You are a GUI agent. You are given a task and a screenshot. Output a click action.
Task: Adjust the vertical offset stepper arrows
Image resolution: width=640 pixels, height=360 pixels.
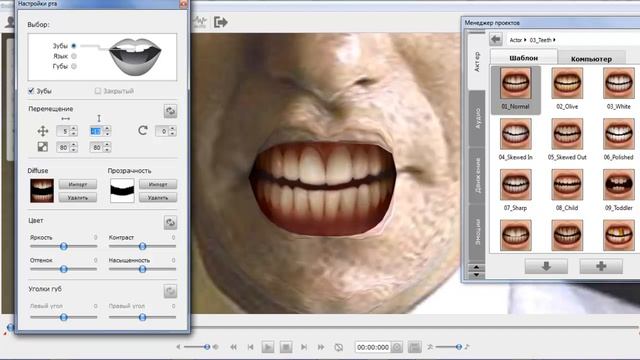click(x=107, y=131)
